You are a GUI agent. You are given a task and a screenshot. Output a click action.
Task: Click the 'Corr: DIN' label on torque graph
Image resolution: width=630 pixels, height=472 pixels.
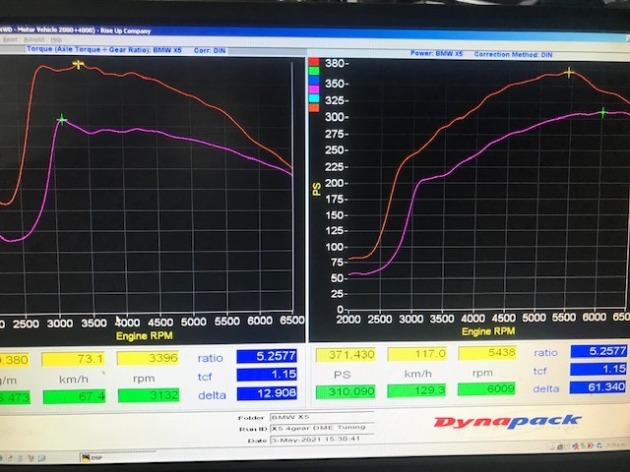coord(209,51)
